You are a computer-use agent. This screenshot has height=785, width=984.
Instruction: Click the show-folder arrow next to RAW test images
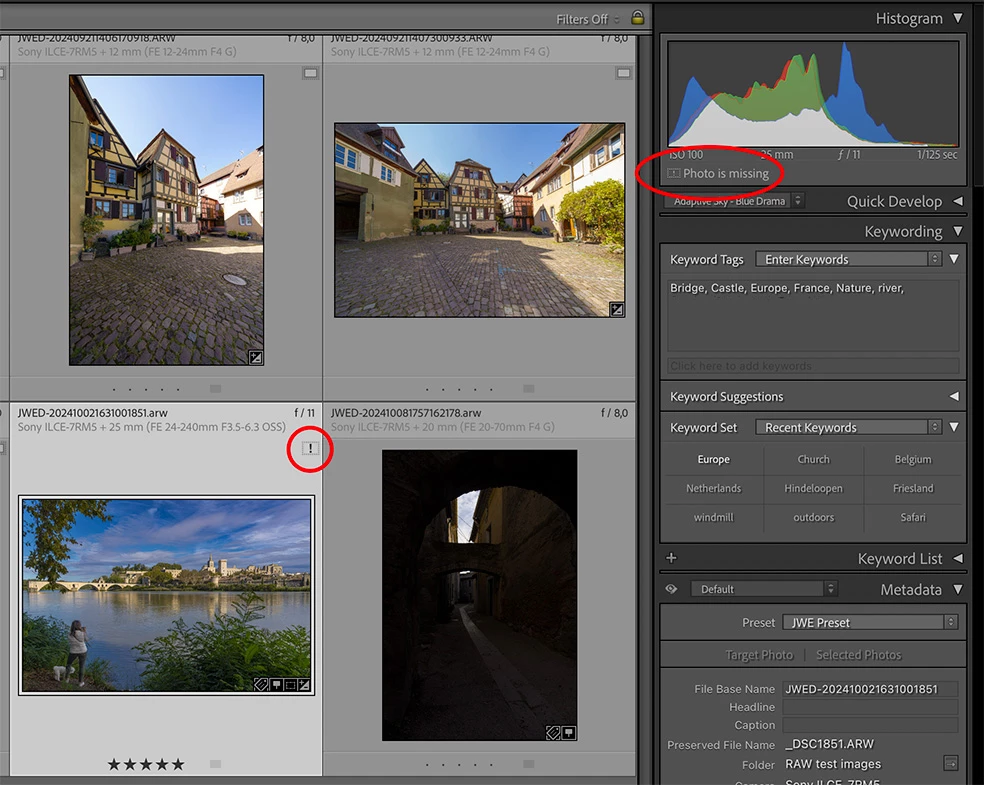coord(951,763)
